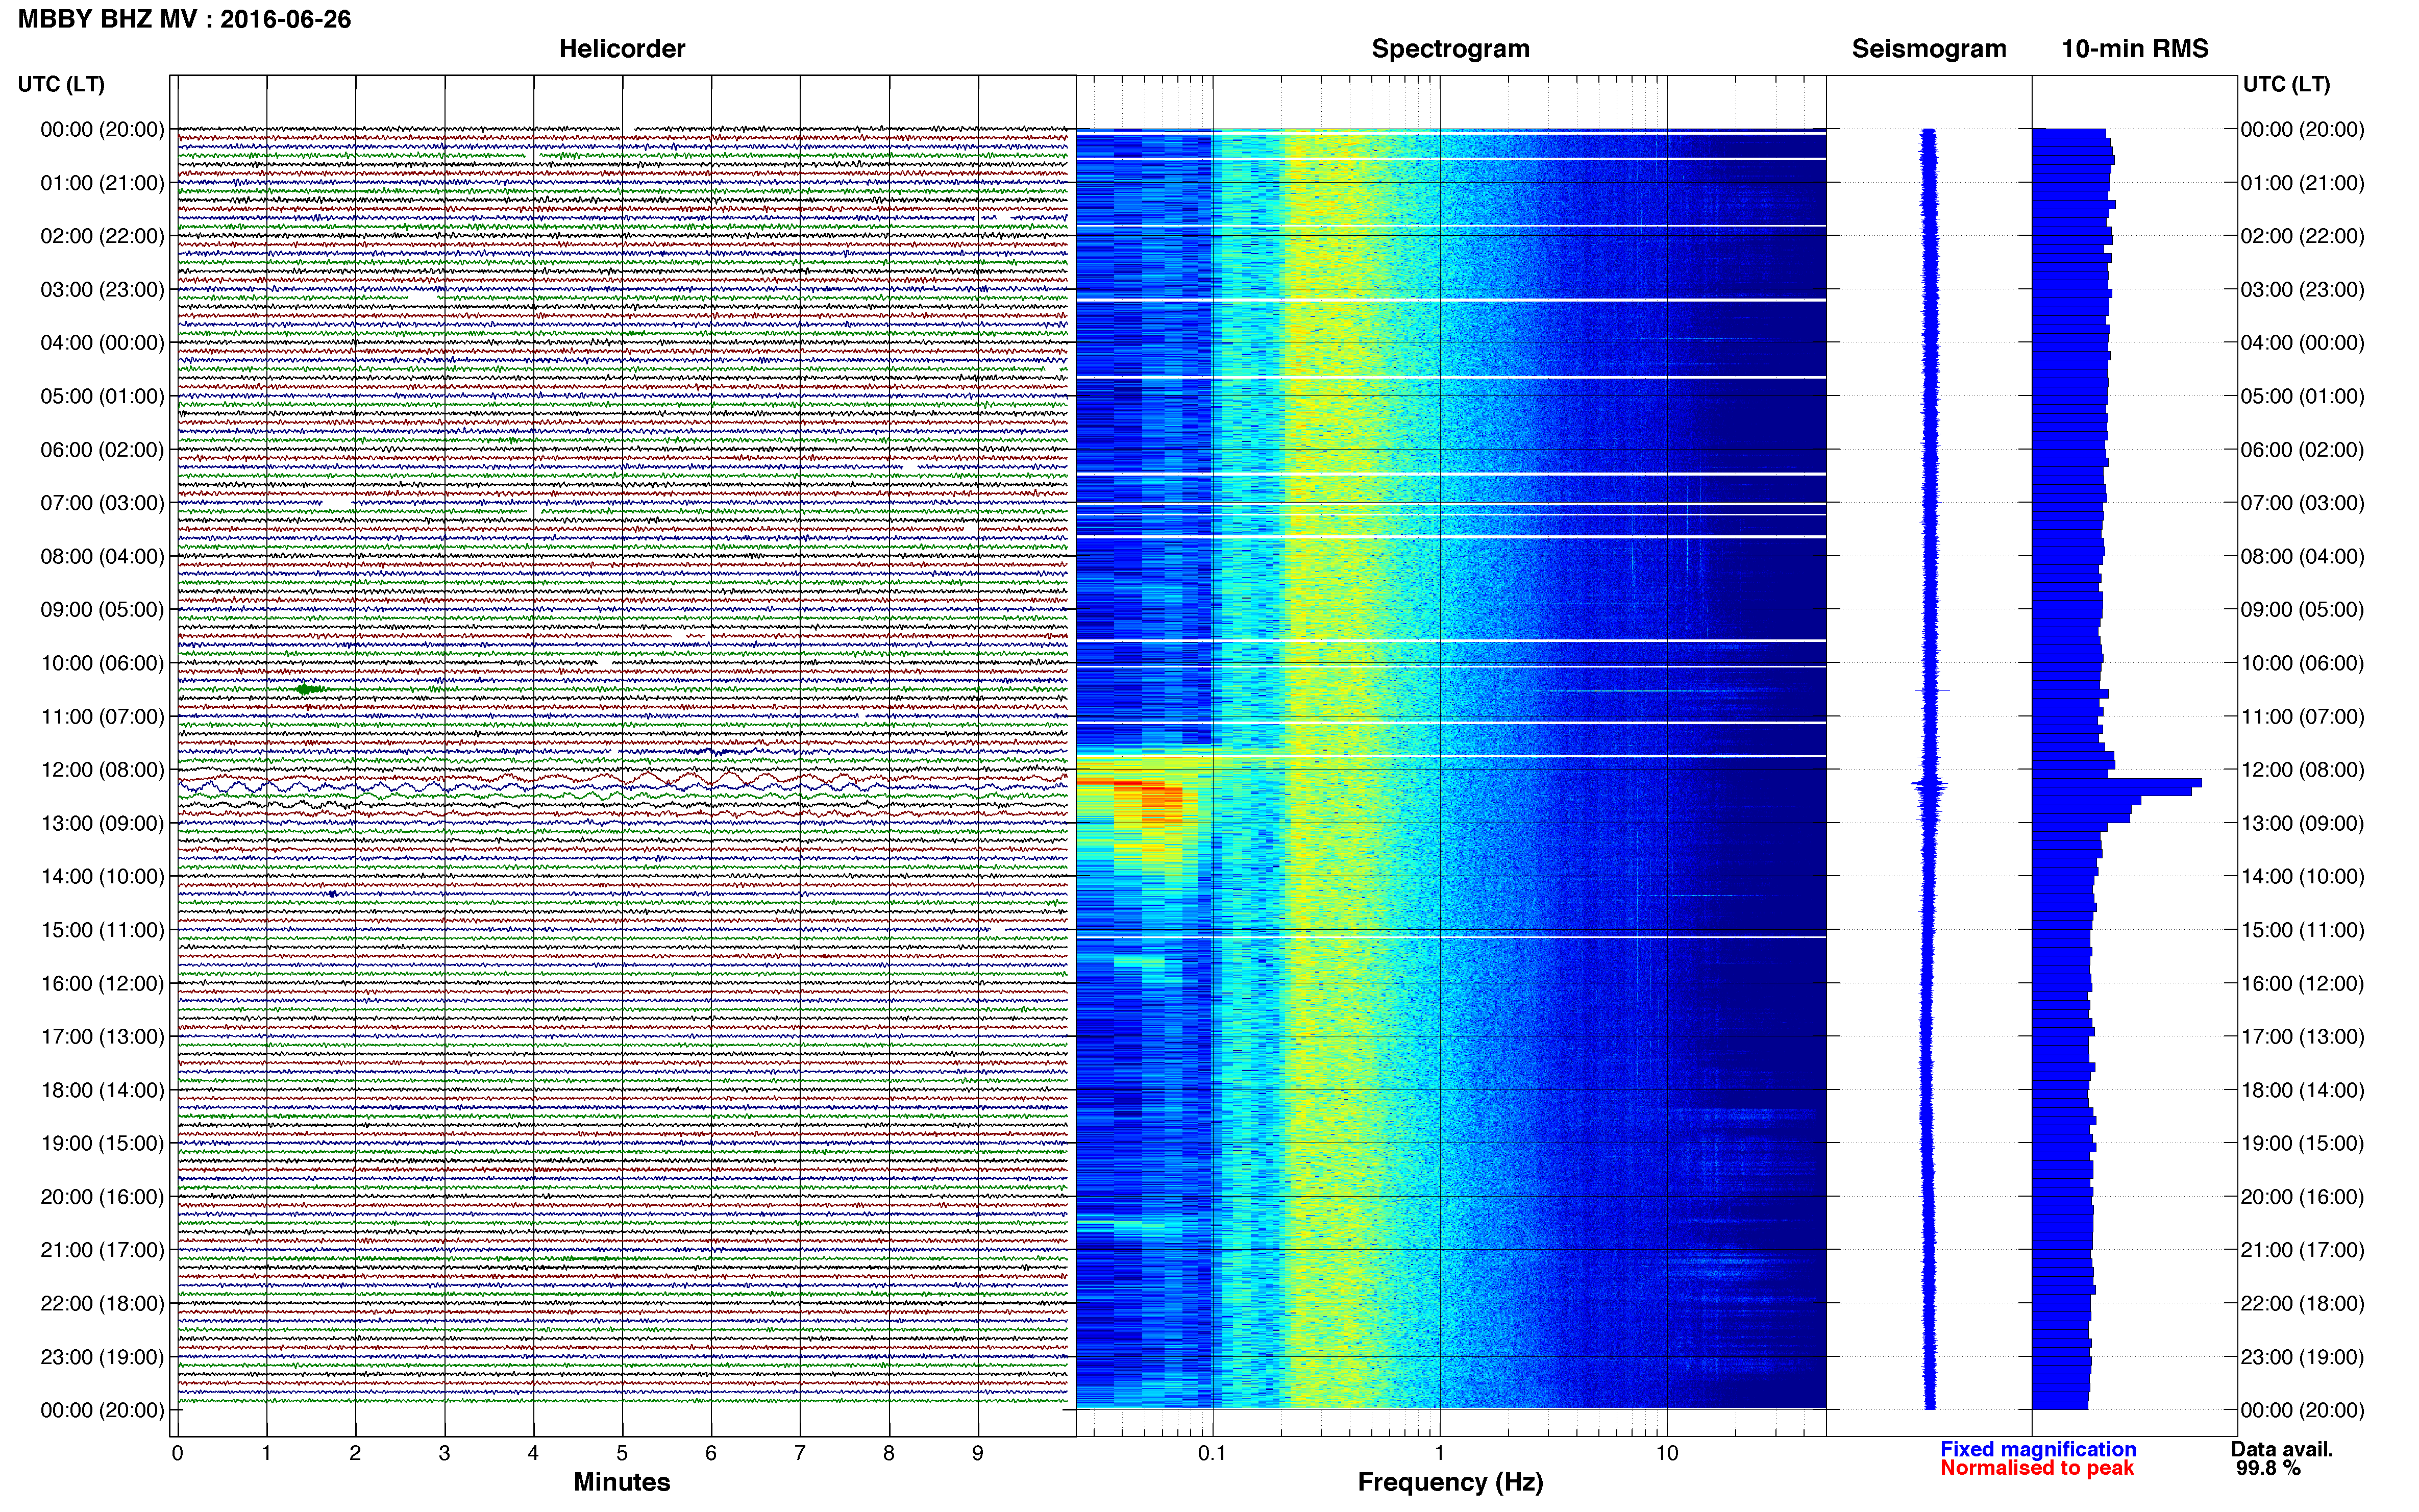This screenshot has height=1512, width=2419.
Task: Click the 'MBBY BHZ MV : 2016-06-26' title
Action: 185,19
